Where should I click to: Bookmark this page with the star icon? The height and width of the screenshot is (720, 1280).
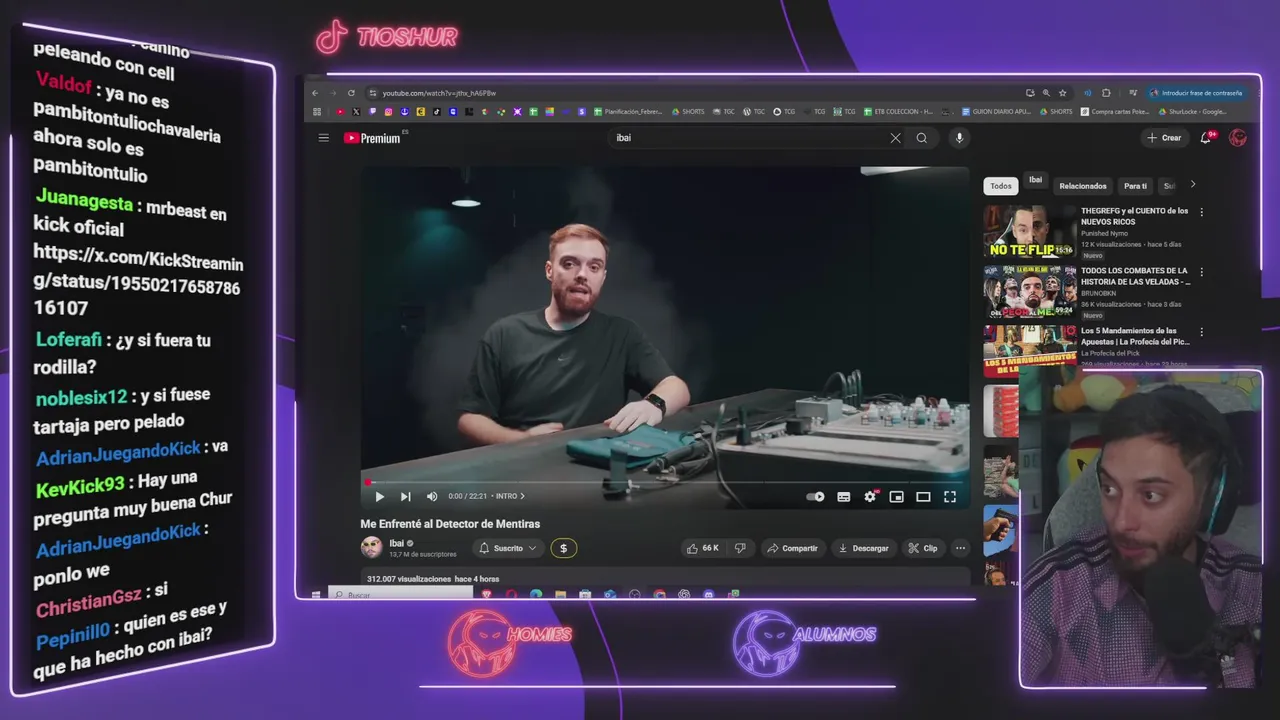[1062, 93]
